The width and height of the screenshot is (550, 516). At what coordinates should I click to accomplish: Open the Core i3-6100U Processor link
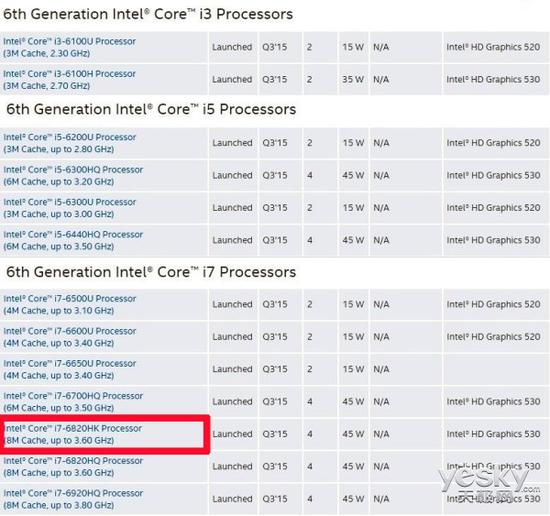pyautogui.click(x=69, y=47)
